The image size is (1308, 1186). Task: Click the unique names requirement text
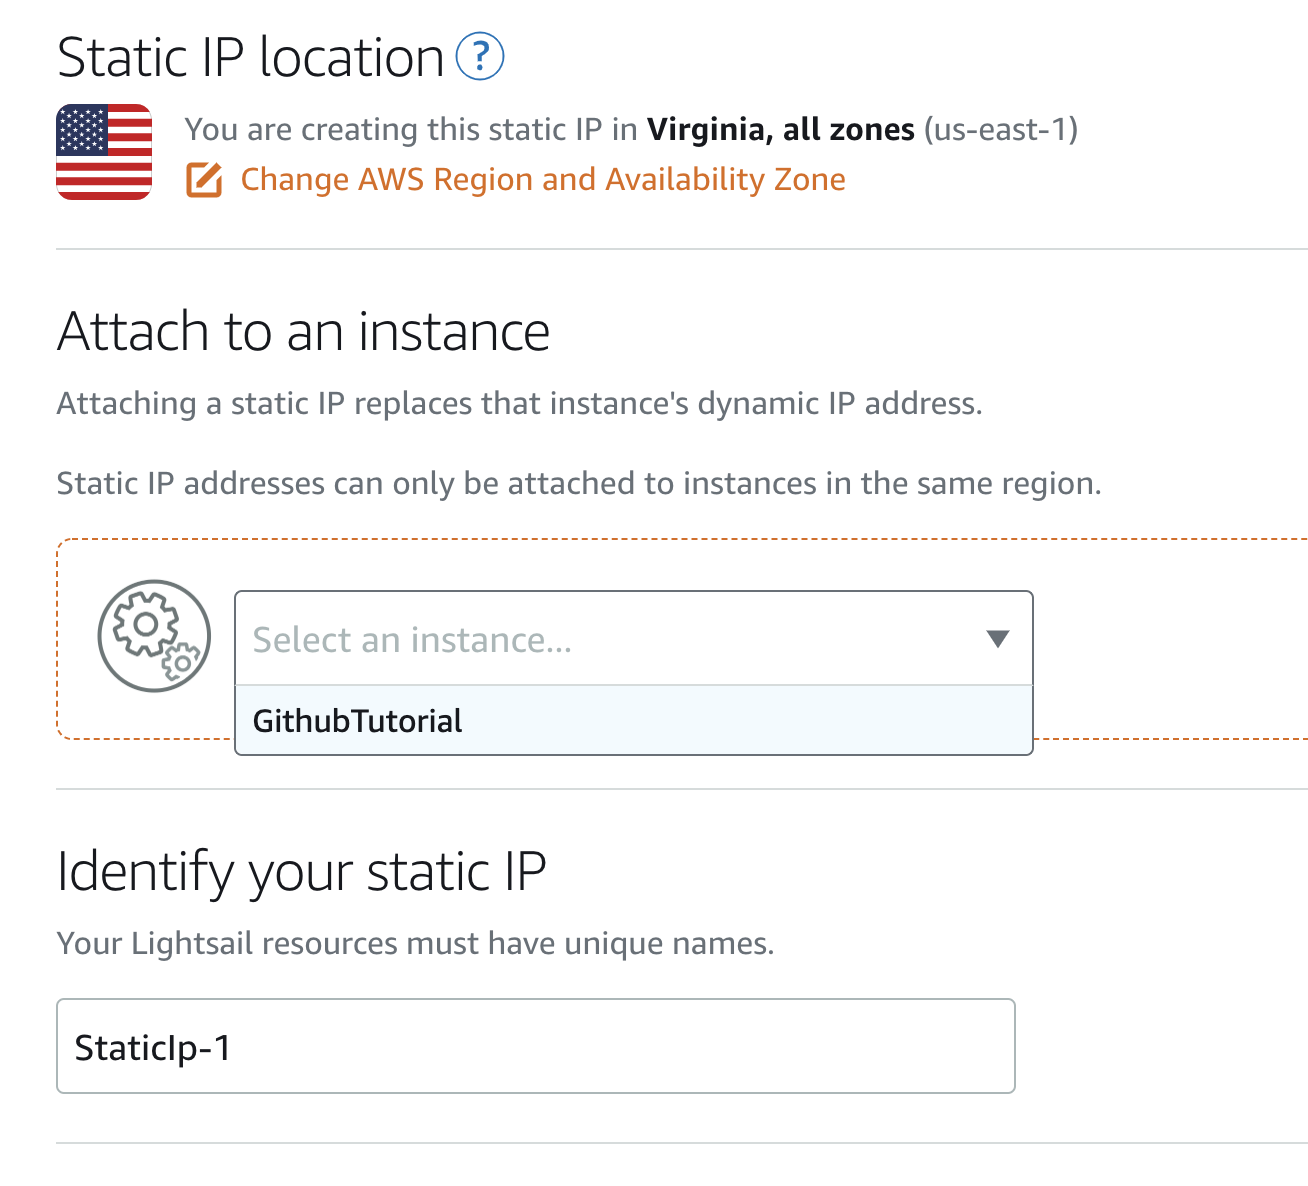coord(415,944)
